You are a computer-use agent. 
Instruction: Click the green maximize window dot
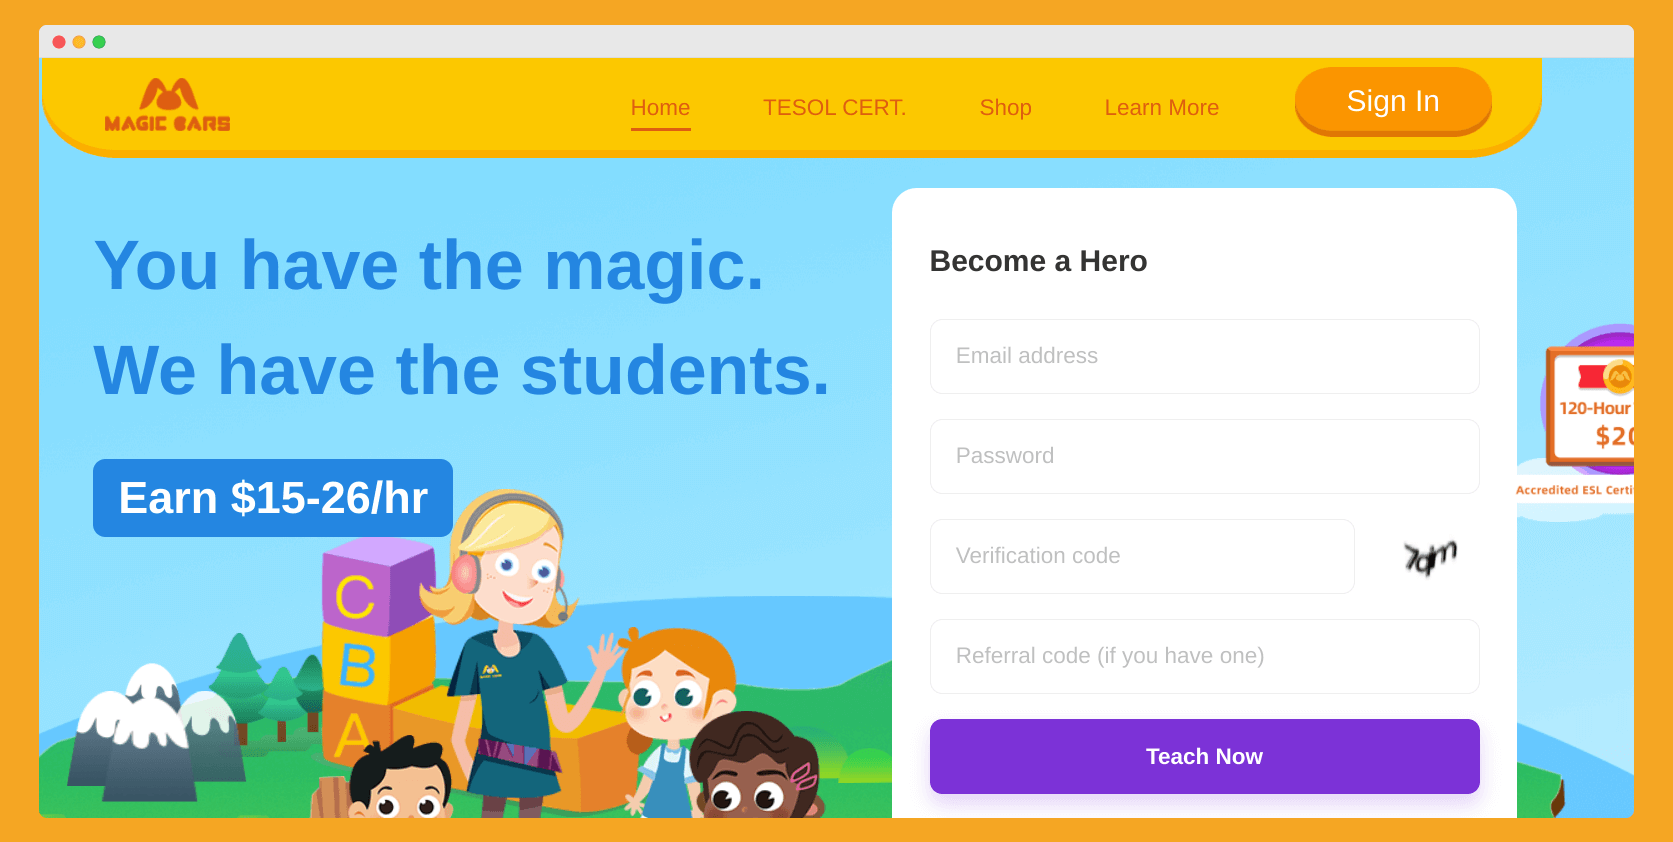coord(99,42)
